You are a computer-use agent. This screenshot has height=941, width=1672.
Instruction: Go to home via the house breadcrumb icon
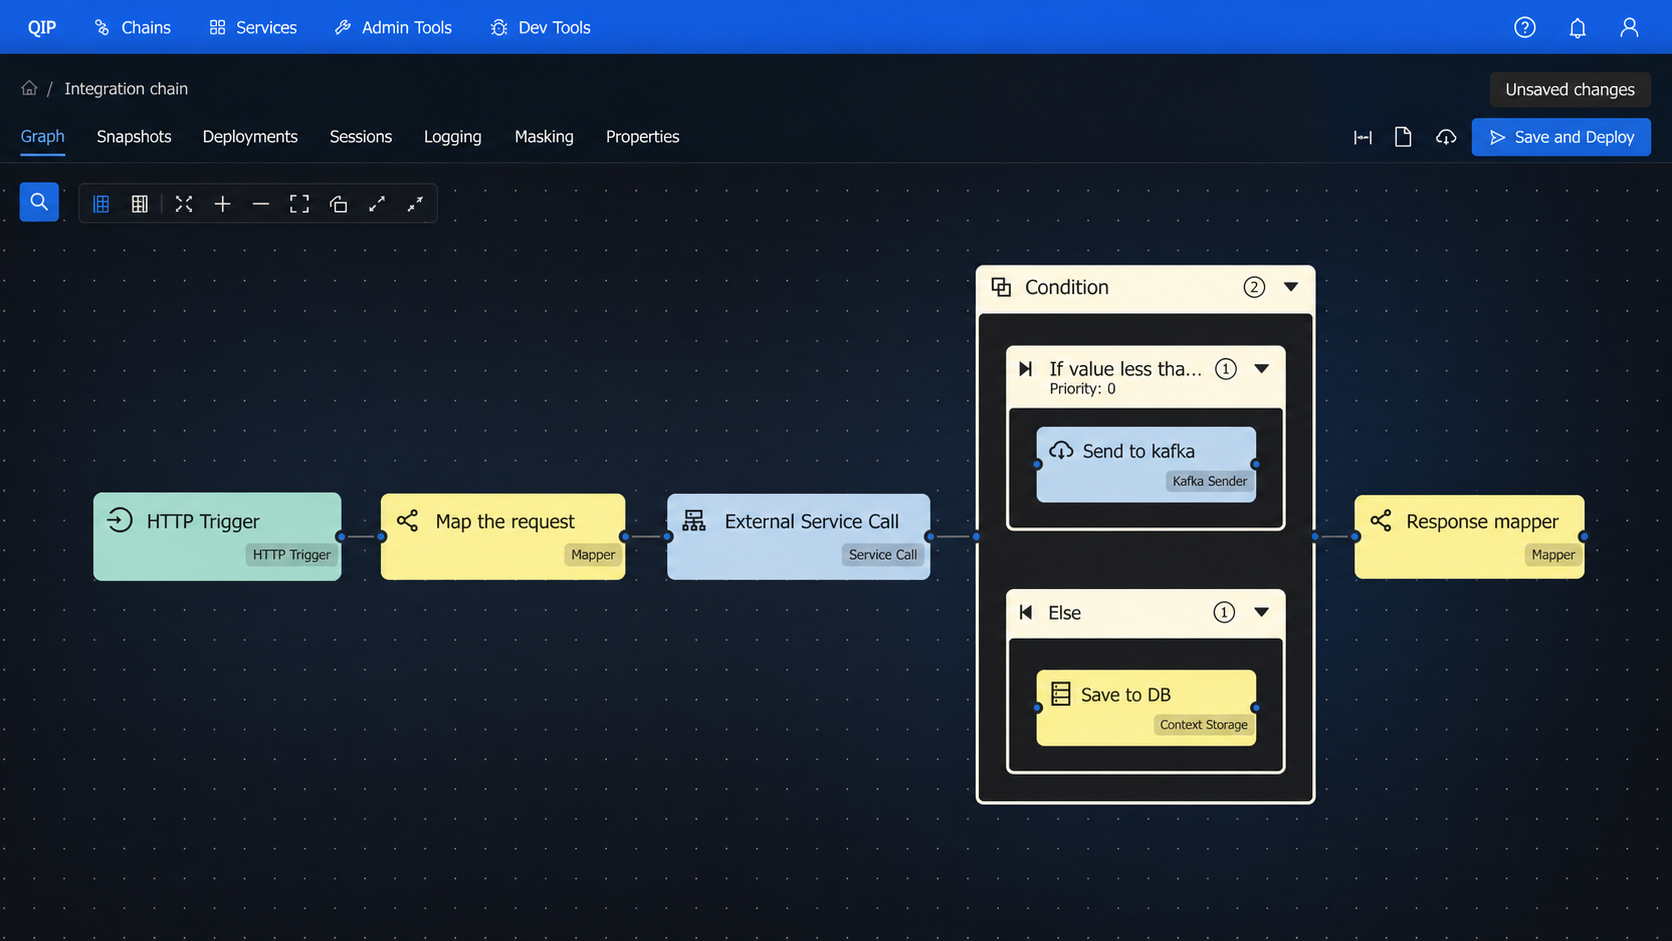pos(29,88)
